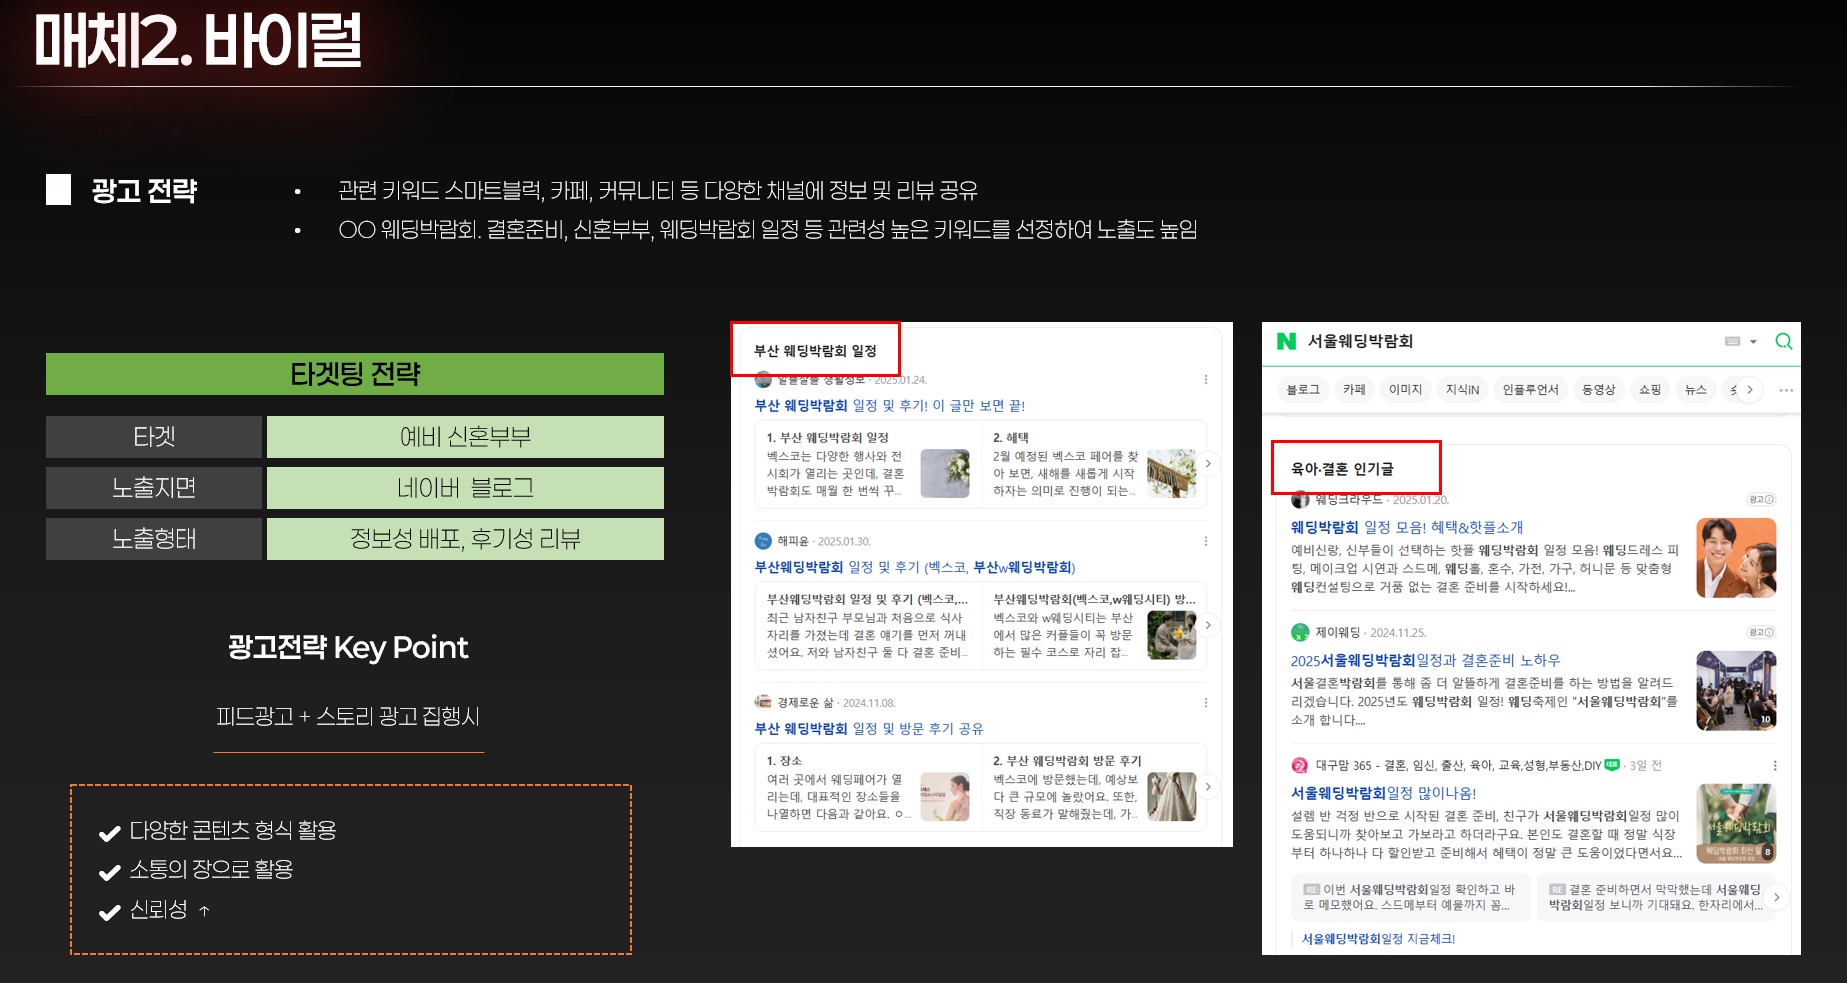Click the checkmark beside 소통의 장으로 활용

click(x=110, y=872)
